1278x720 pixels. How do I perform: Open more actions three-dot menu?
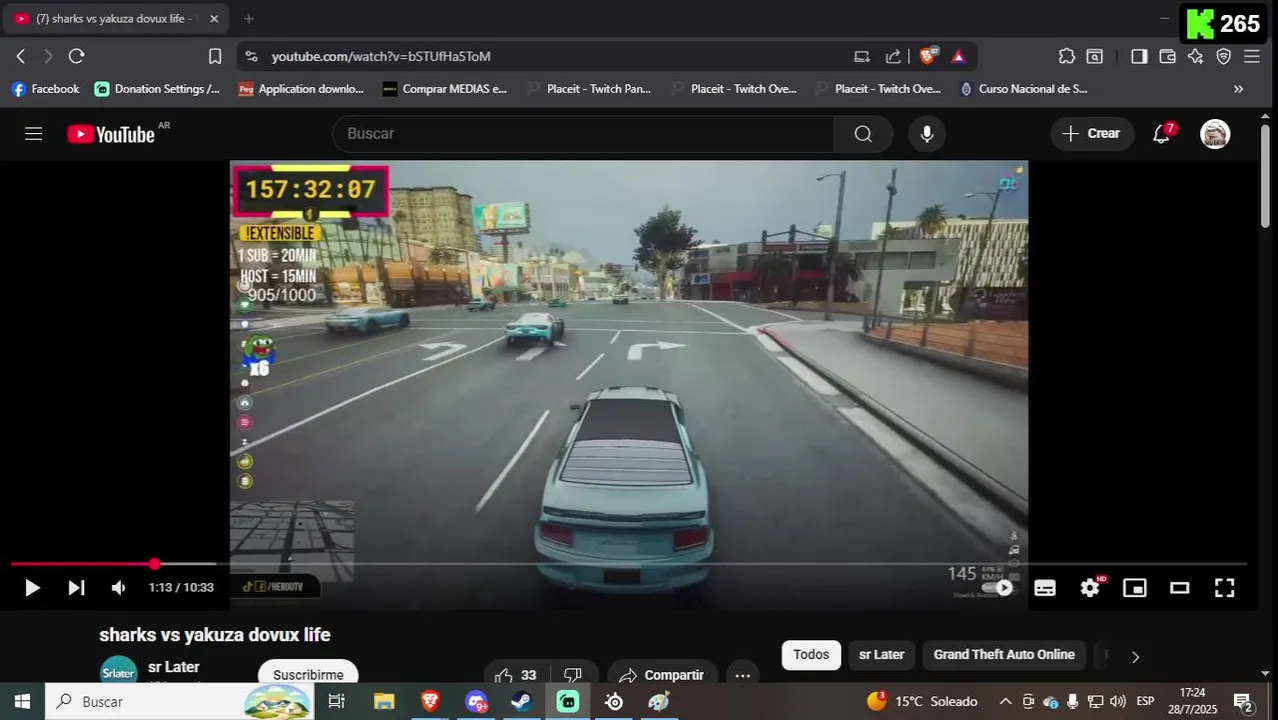click(742, 675)
